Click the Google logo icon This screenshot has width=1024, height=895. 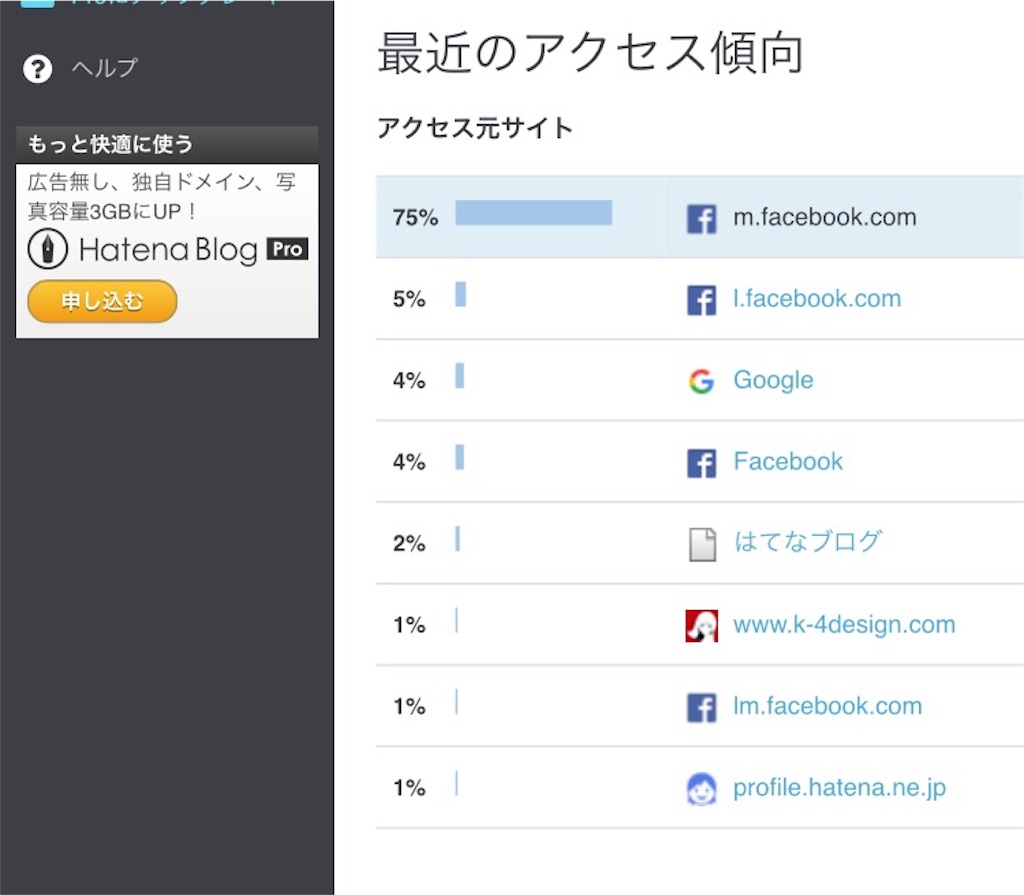pyautogui.click(x=701, y=381)
